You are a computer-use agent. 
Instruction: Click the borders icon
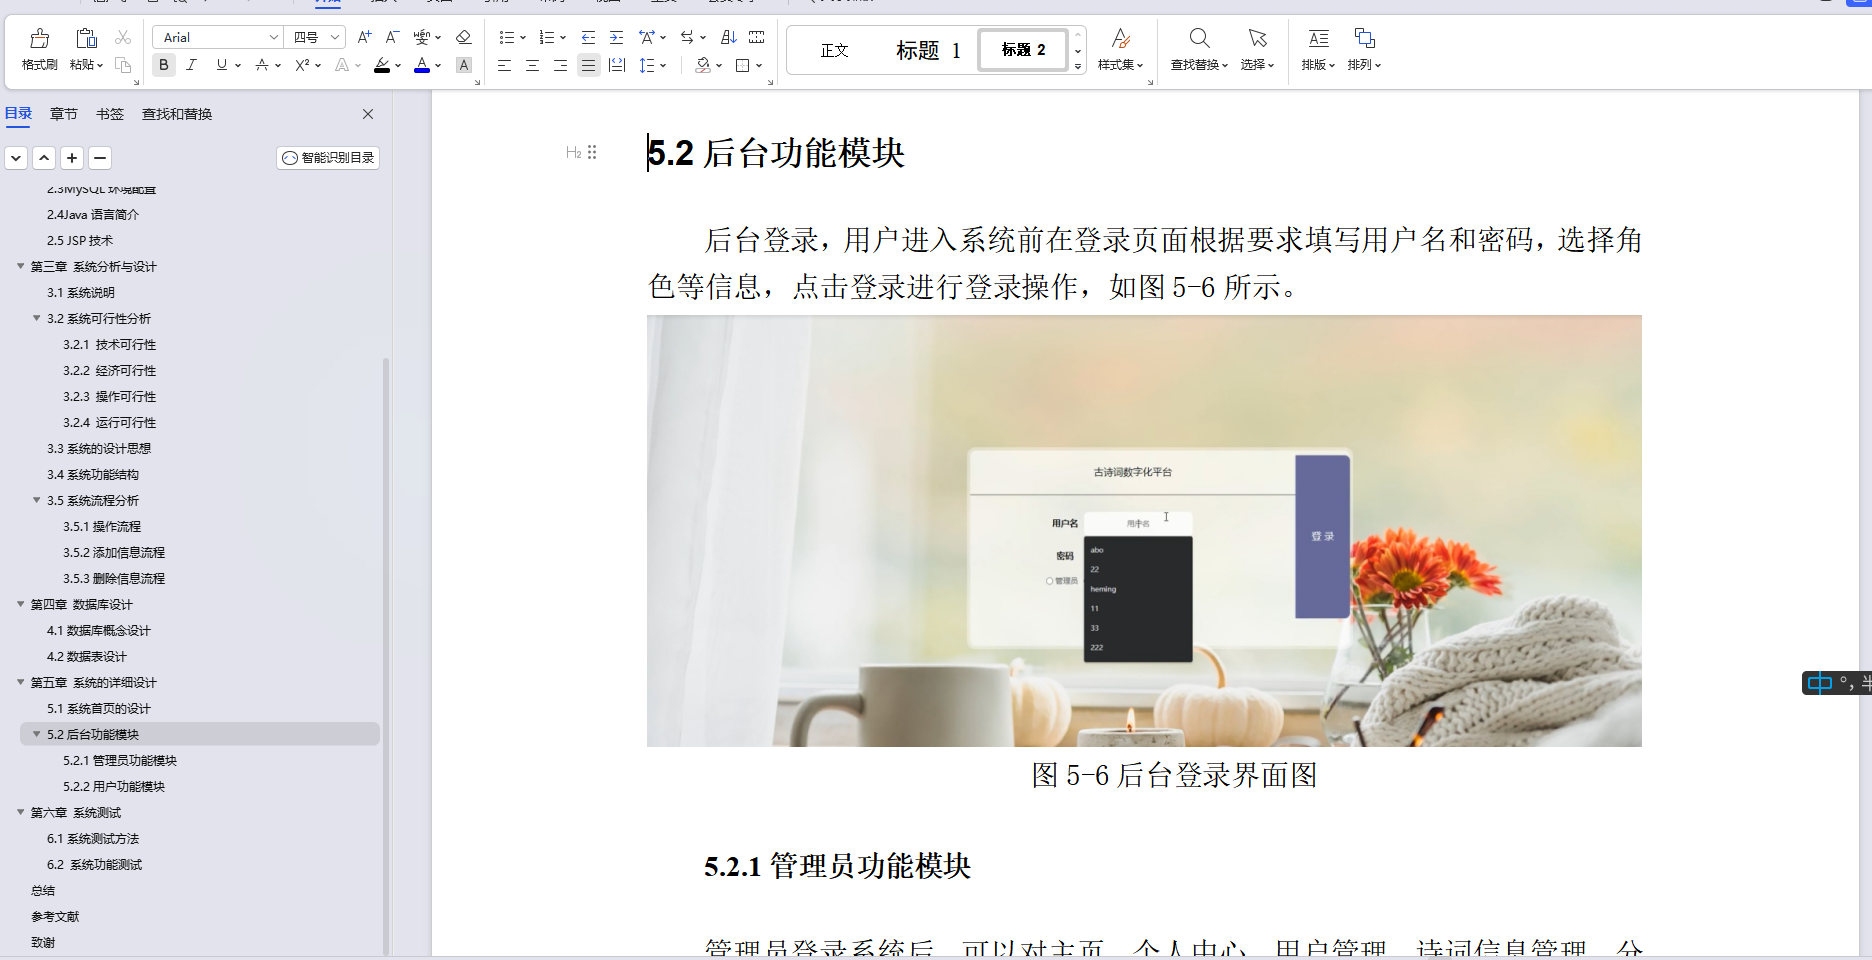click(x=743, y=65)
